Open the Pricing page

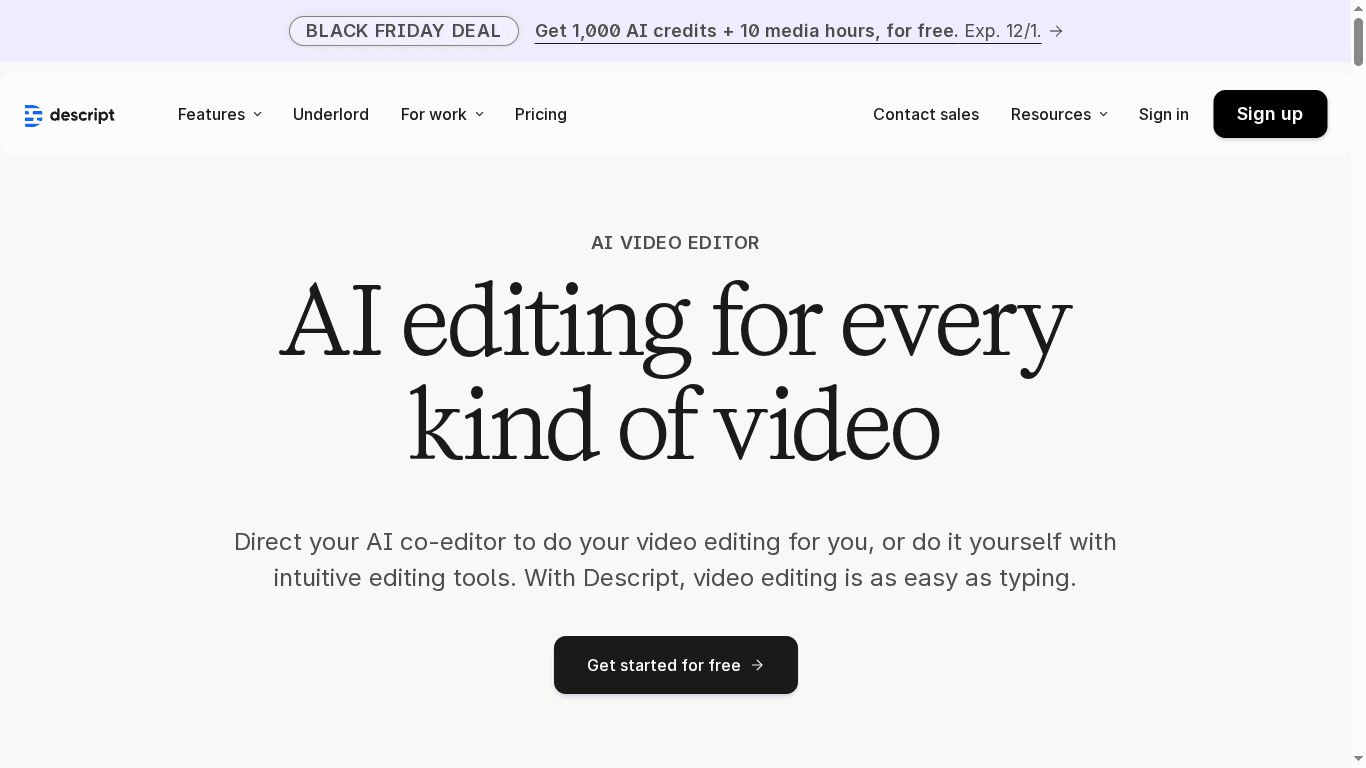tap(540, 114)
